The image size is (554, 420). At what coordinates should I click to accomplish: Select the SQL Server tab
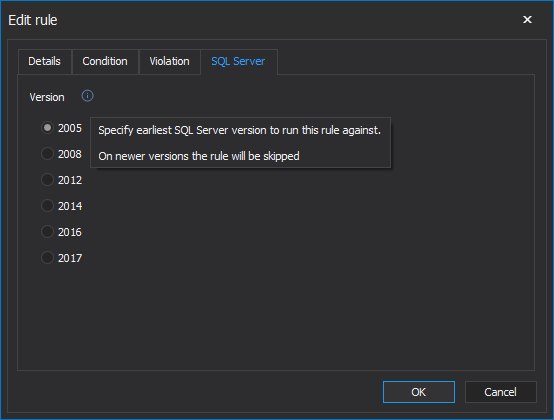click(238, 61)
